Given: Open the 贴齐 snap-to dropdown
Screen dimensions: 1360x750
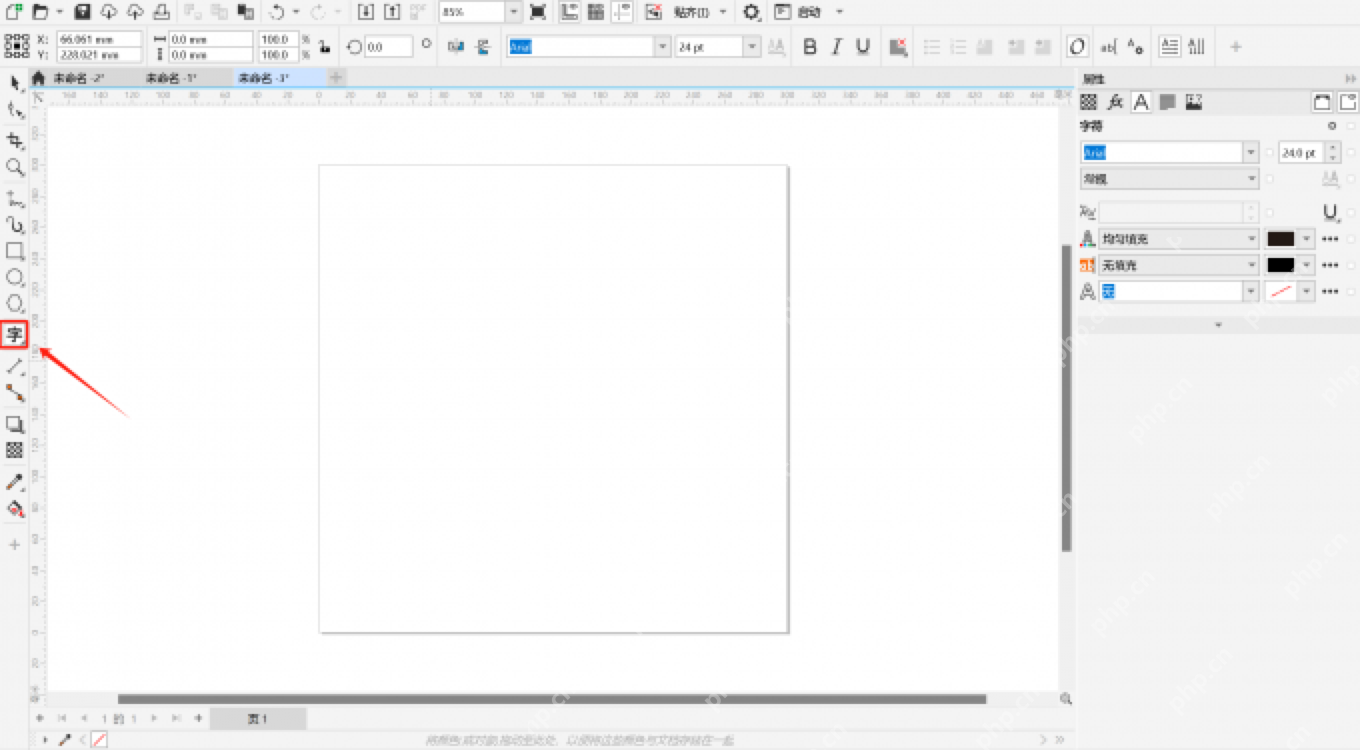Looking at the screenshot, I should (x=721, y=12).
